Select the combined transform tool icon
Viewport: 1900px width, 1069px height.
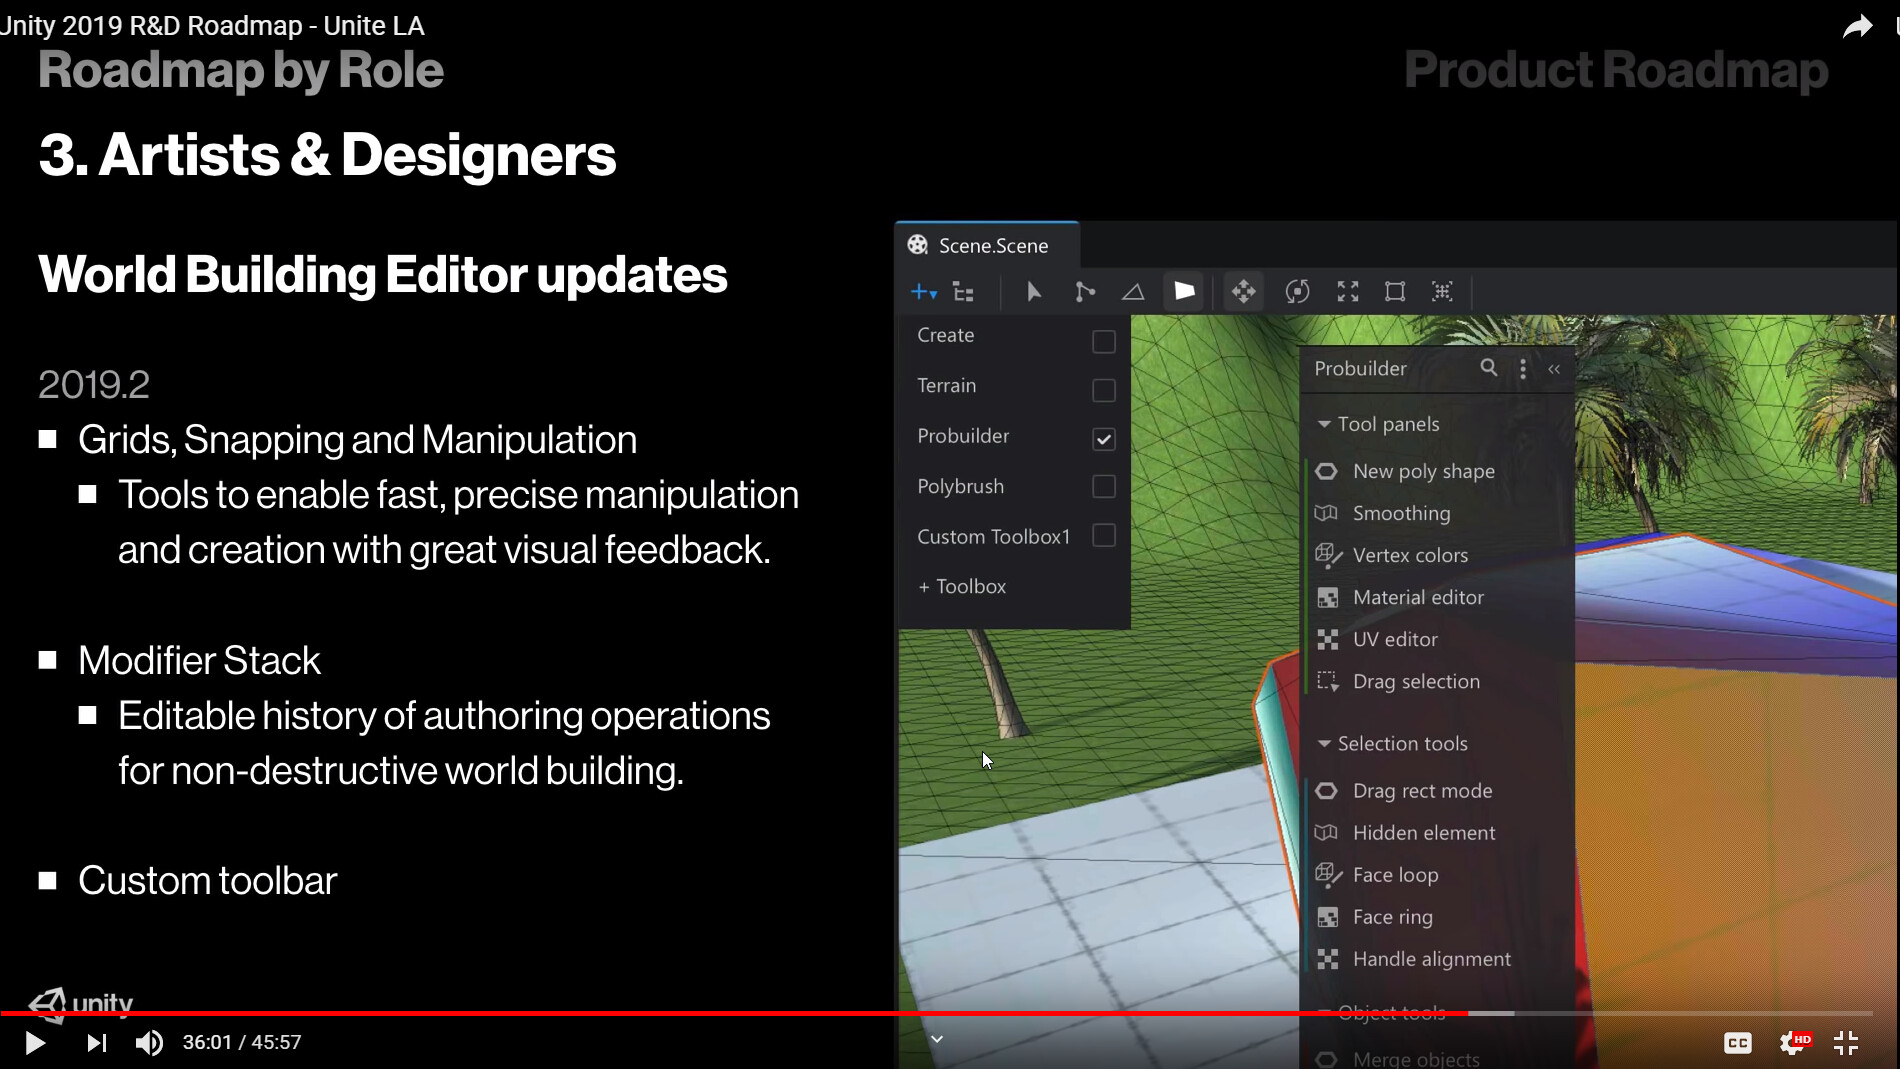click(1442, 291)
